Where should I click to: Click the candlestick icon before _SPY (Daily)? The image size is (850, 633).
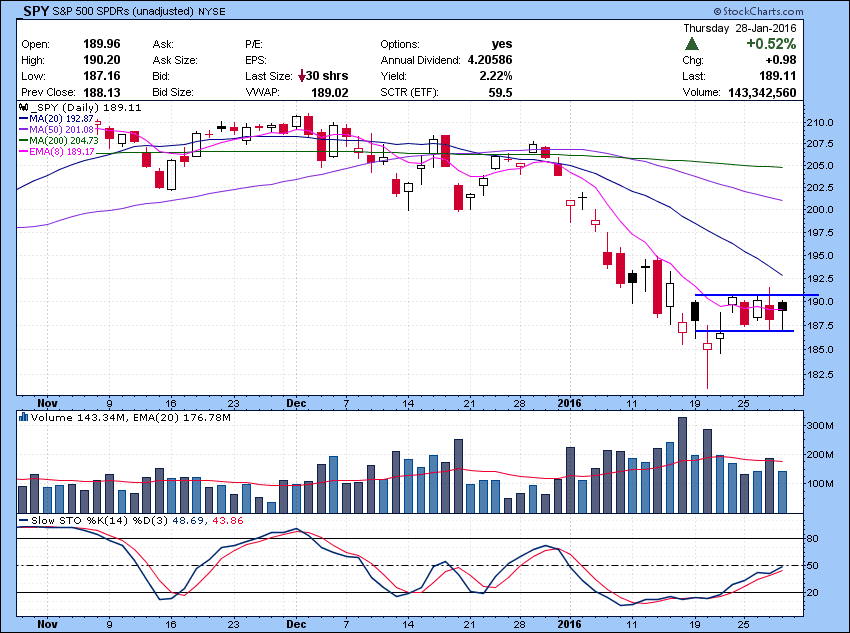click(23, 107)
